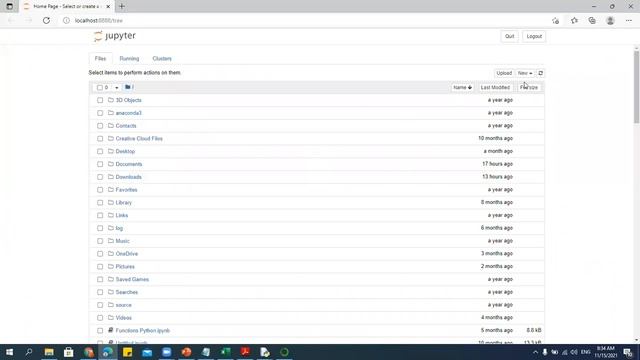Open Zoom from the taskbar
Viewport: 640px width, 360px height.
(x=167, y=352)
